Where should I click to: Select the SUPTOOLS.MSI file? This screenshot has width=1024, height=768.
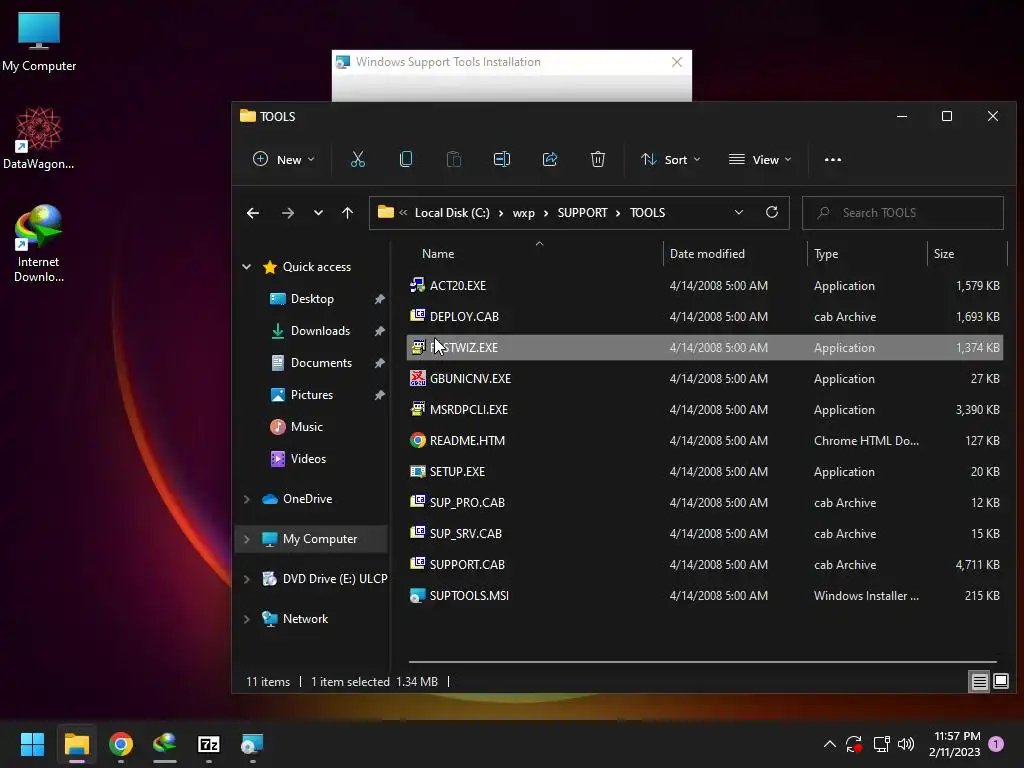[x=705, y=596]
